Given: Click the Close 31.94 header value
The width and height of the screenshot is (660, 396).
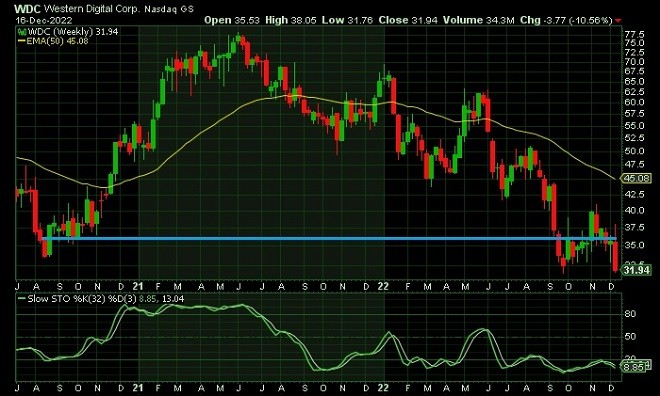Looking at the screenshot, I should pos(408,20).
